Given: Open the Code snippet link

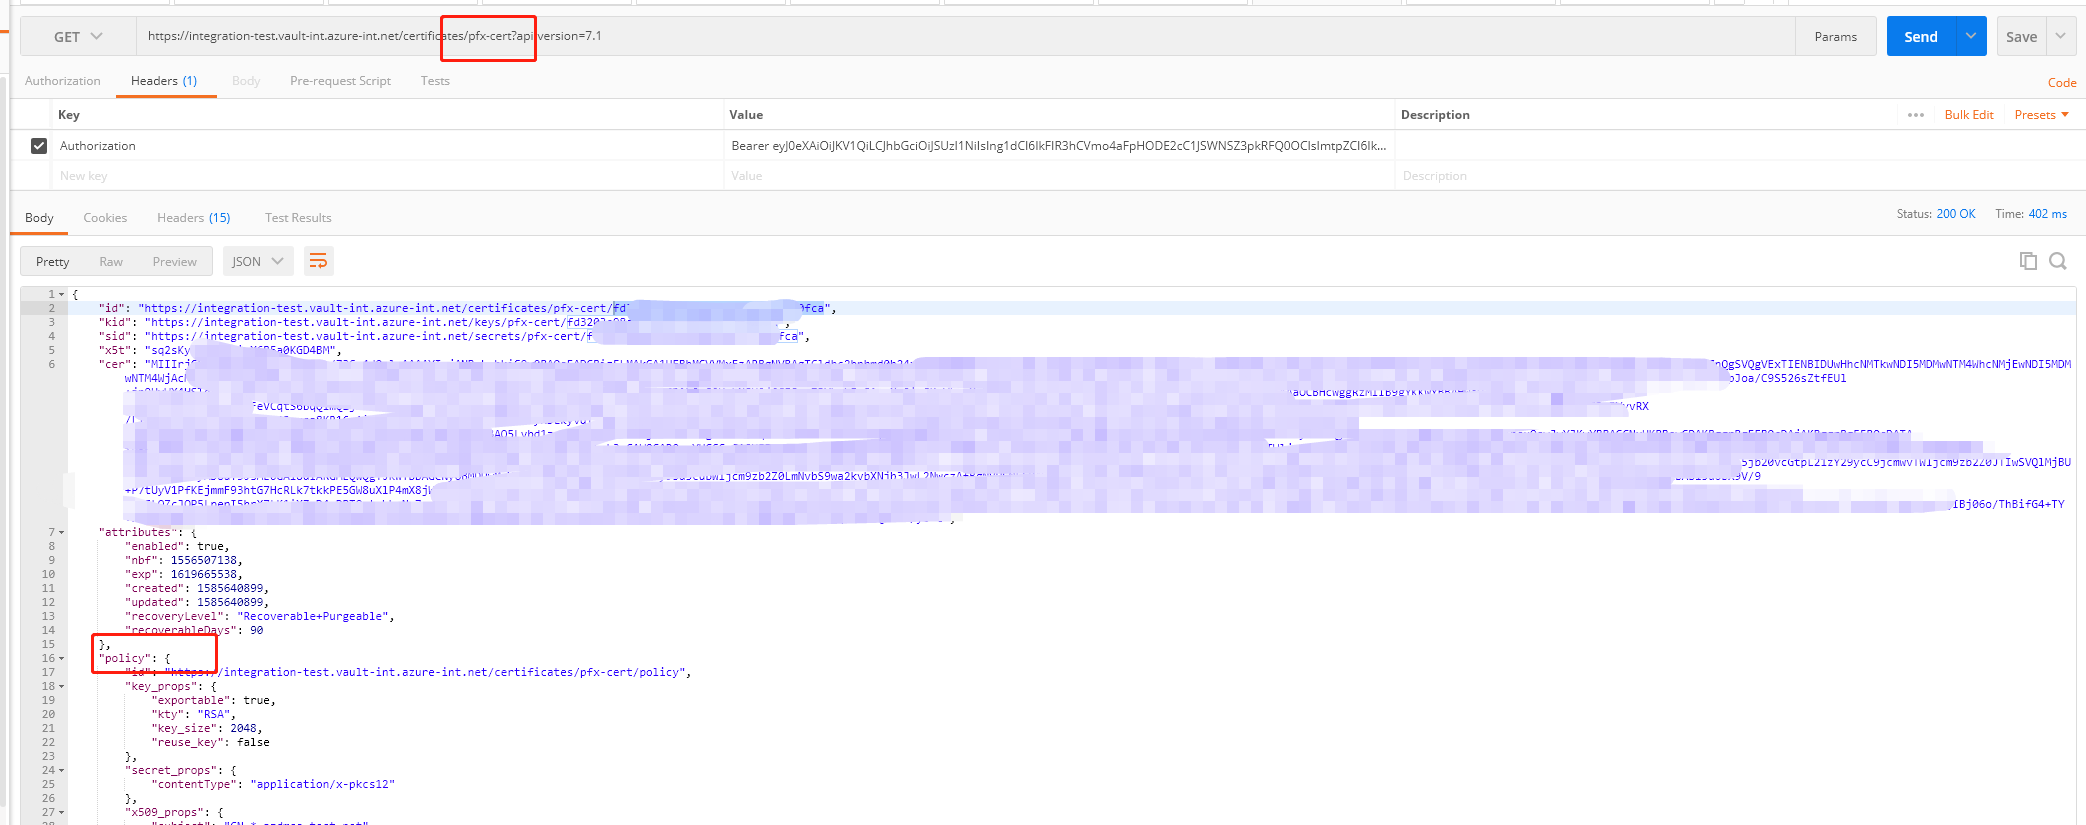Looking at the screenshot, I should pos(2061,83).
